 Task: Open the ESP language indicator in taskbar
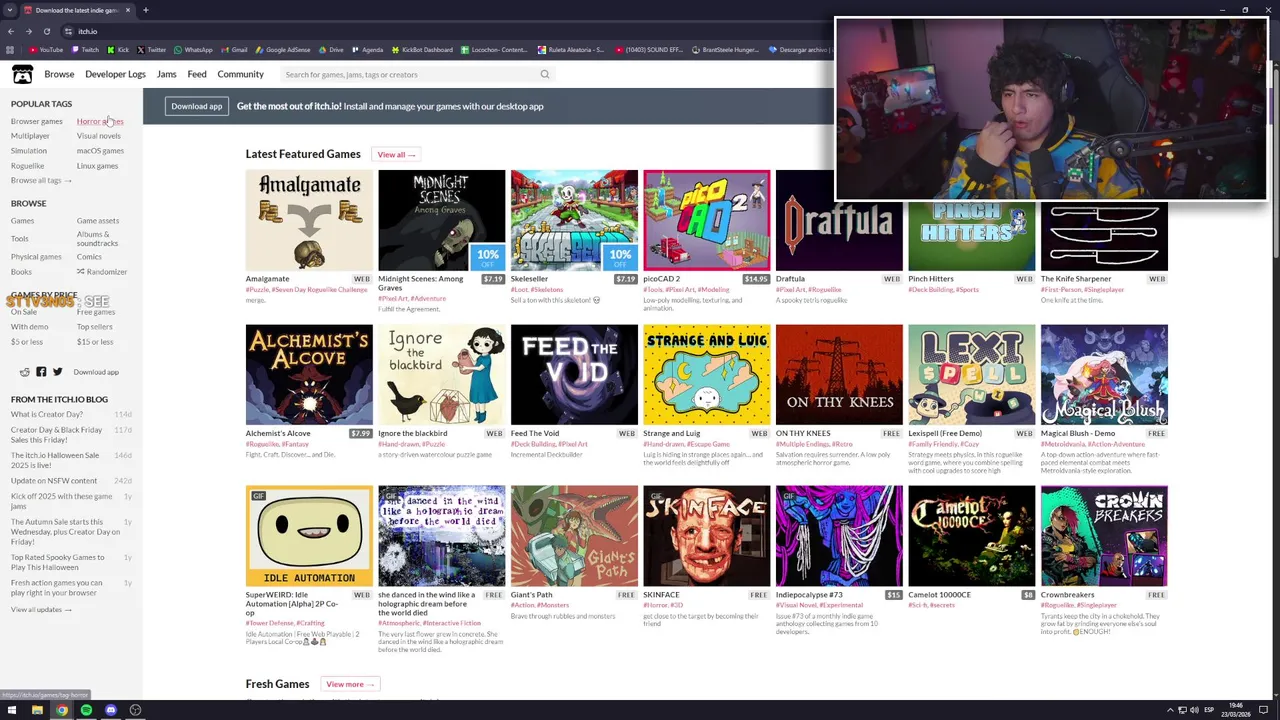[1209, 710]
